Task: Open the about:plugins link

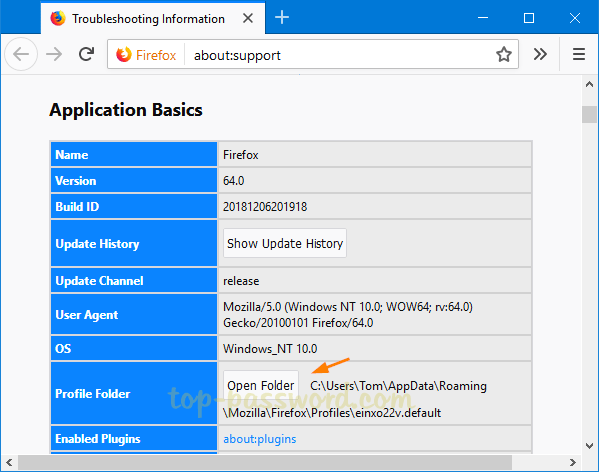Action: click(x=259, y=439)
